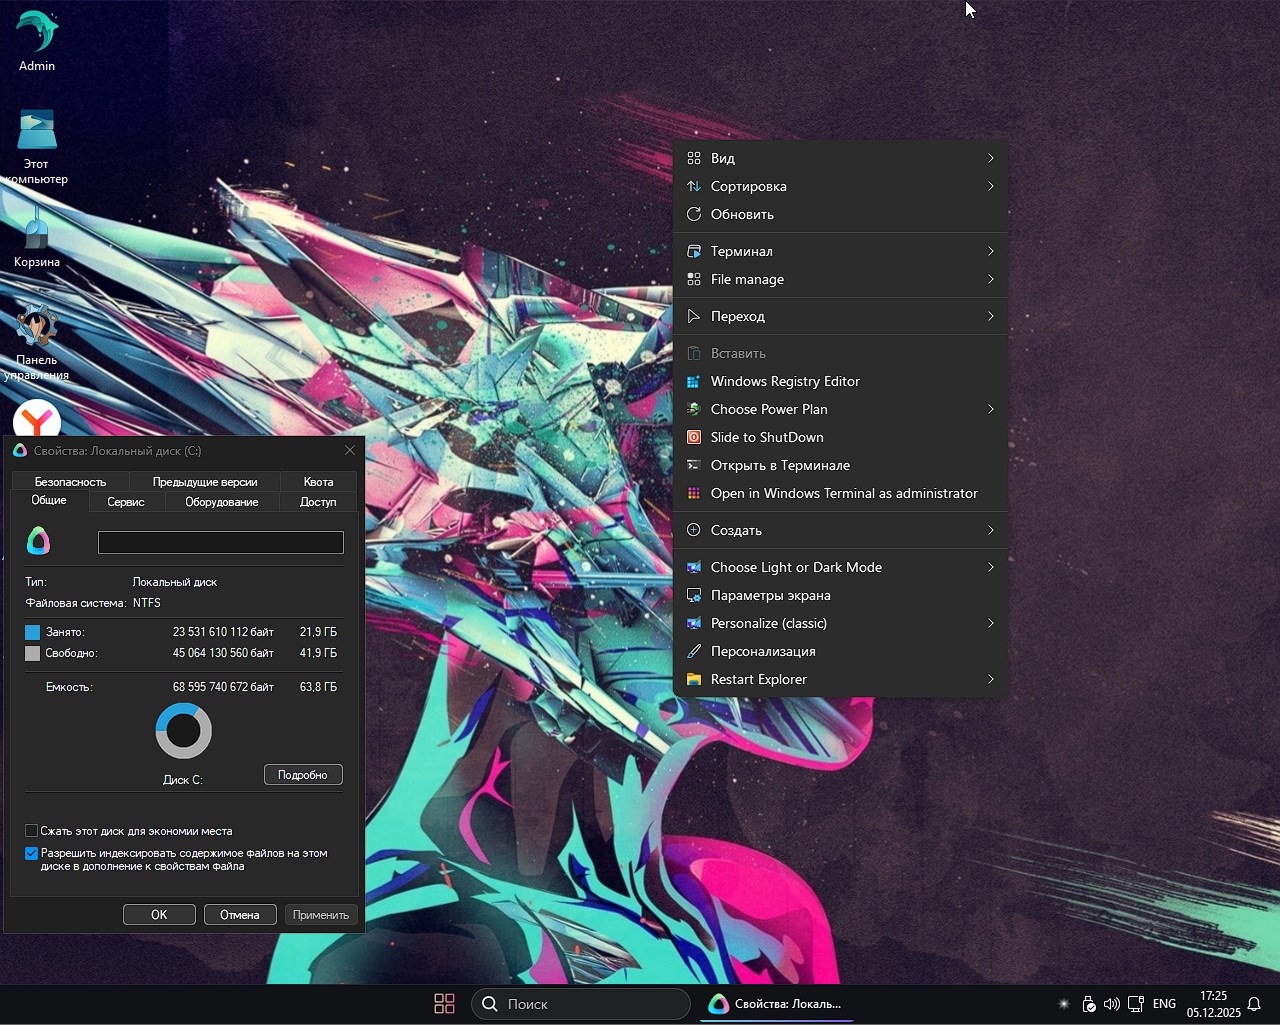
Task: Click the speaker icon in system tray
Action: [x=1111, y=1003]
